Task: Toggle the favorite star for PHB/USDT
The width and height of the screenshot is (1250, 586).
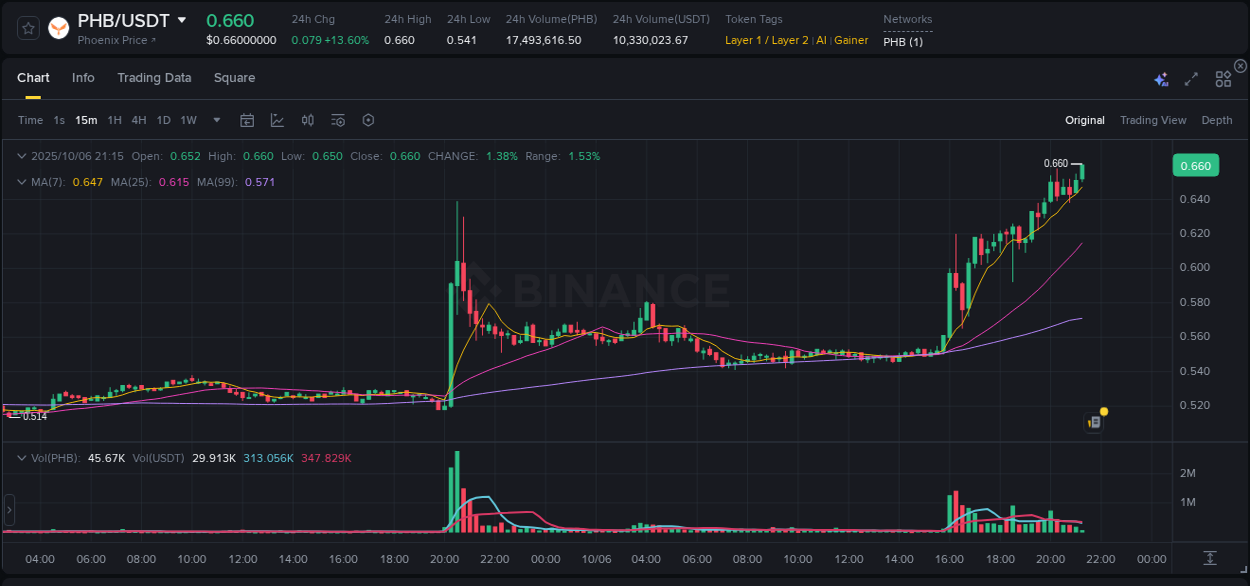Action: pyautogui.click(x=27, y=28)
